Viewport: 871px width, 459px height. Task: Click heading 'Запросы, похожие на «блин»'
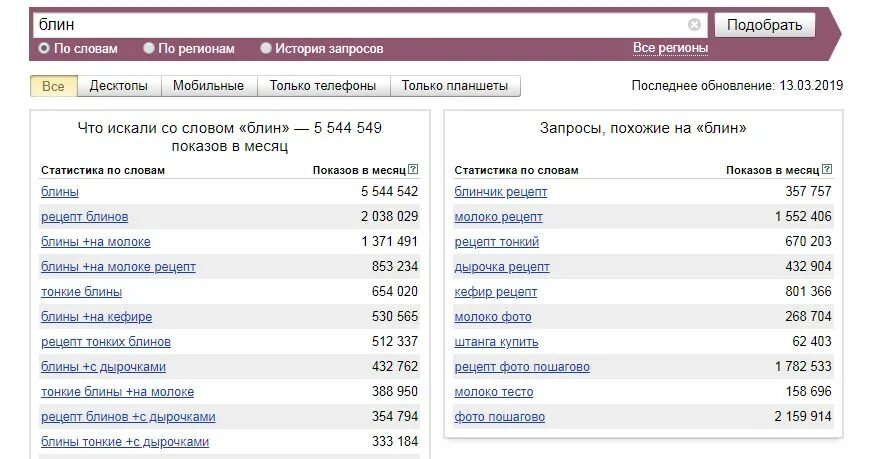click(643, 128)
